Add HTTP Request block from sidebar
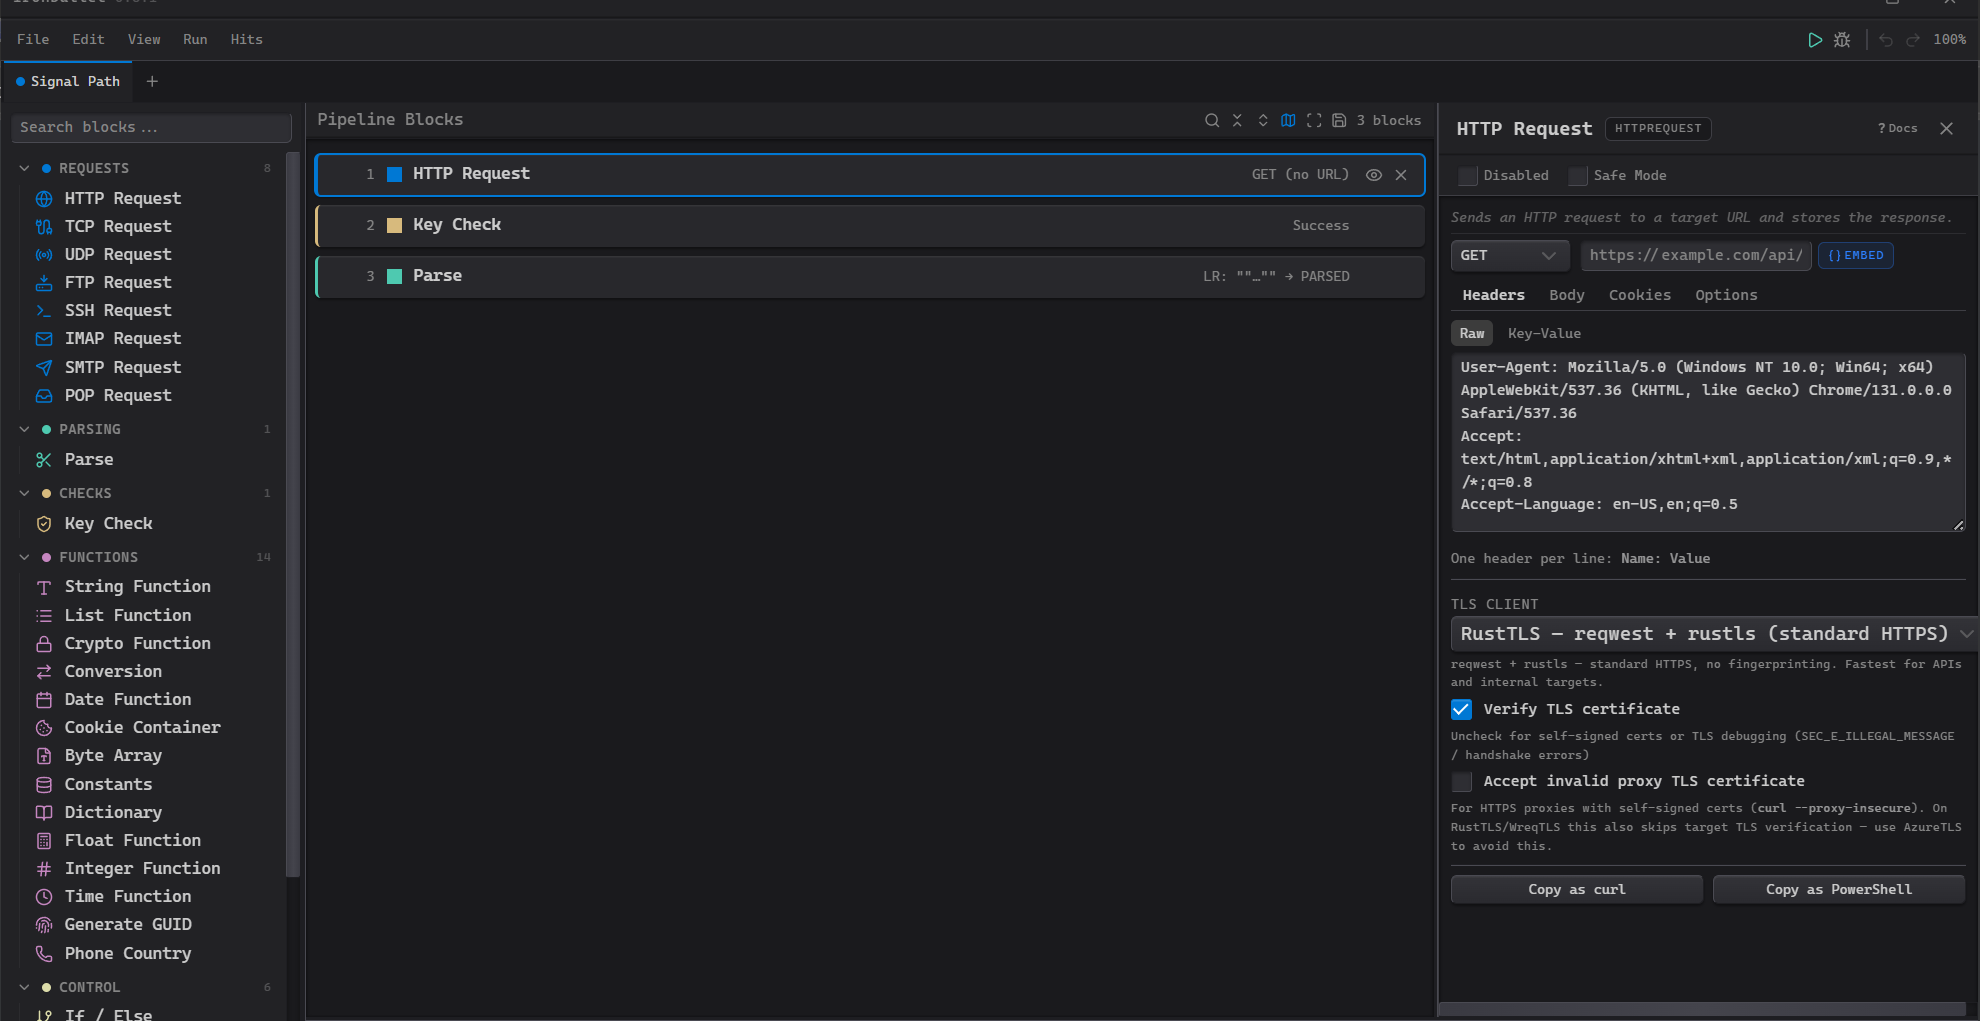 [x=122, y=198]
